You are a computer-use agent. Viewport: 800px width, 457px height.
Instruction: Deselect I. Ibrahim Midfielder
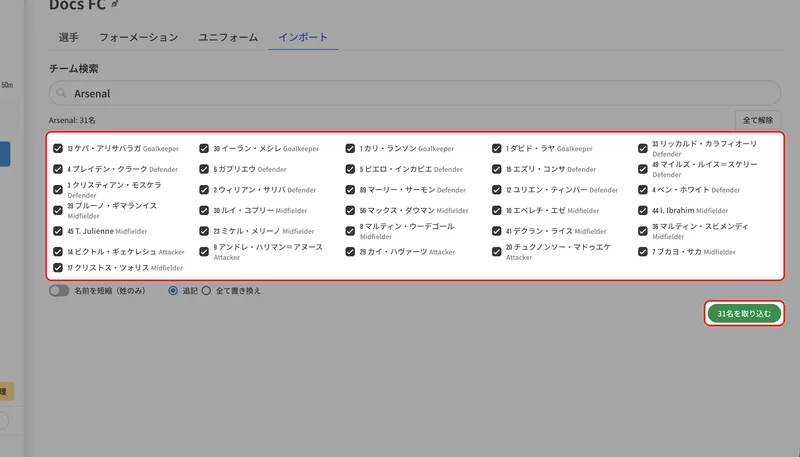click(x=643, y=210)
